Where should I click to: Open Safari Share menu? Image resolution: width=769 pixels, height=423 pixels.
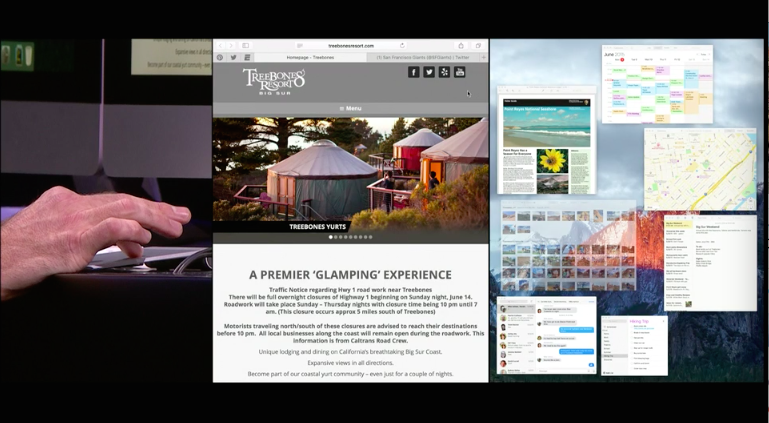tap(461, 46)
